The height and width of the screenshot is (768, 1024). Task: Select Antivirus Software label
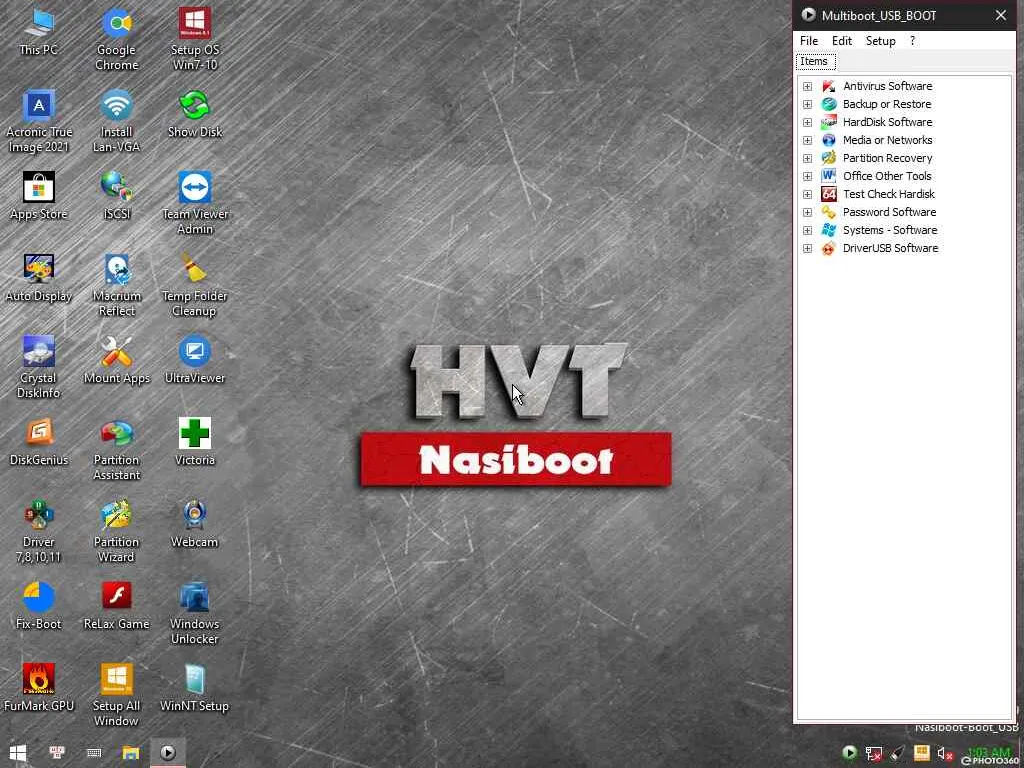coord(888,86)
